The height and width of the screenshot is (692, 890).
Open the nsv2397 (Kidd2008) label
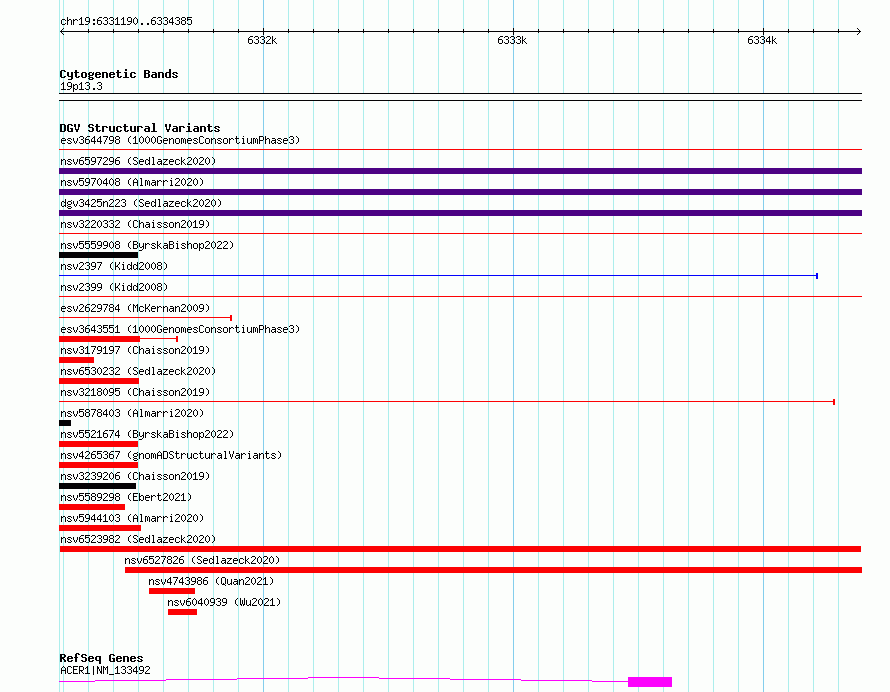click(114, 266)
